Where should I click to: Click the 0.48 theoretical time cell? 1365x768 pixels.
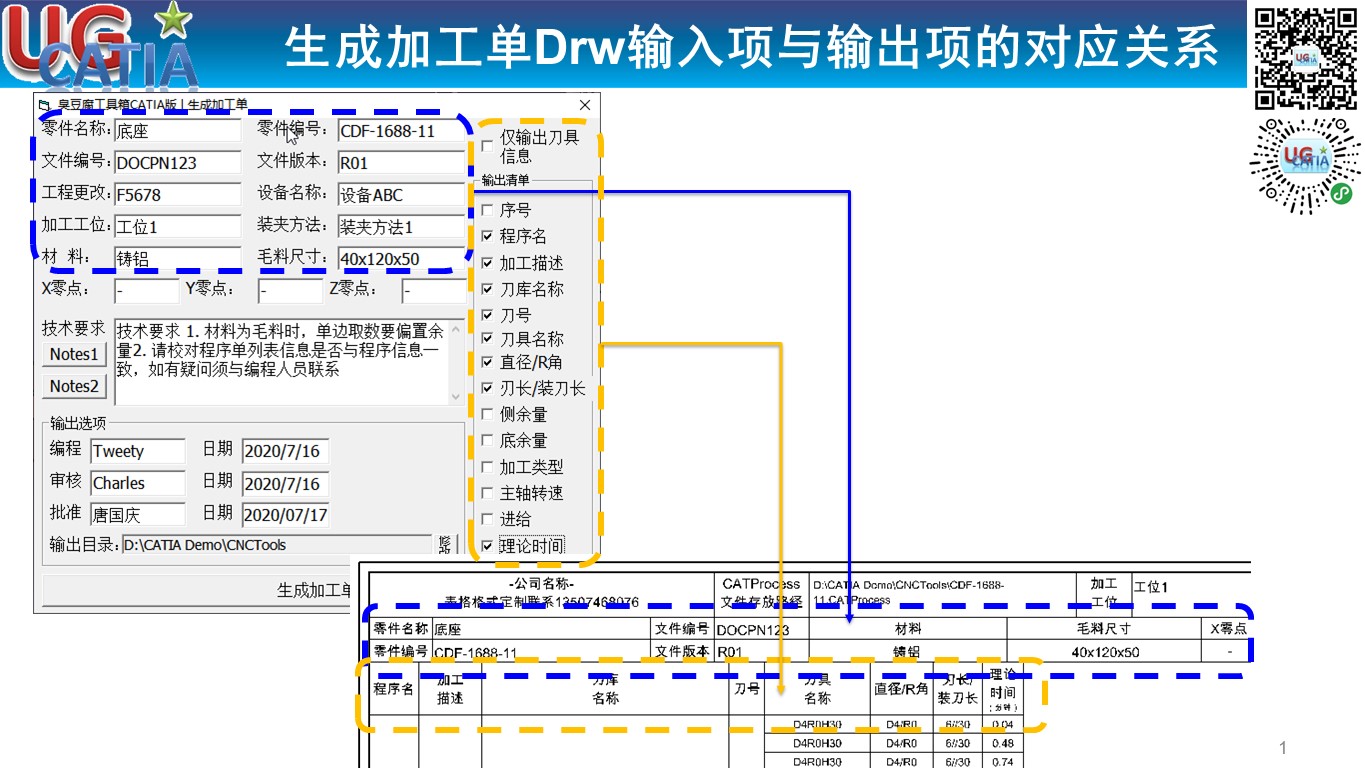1002,743
